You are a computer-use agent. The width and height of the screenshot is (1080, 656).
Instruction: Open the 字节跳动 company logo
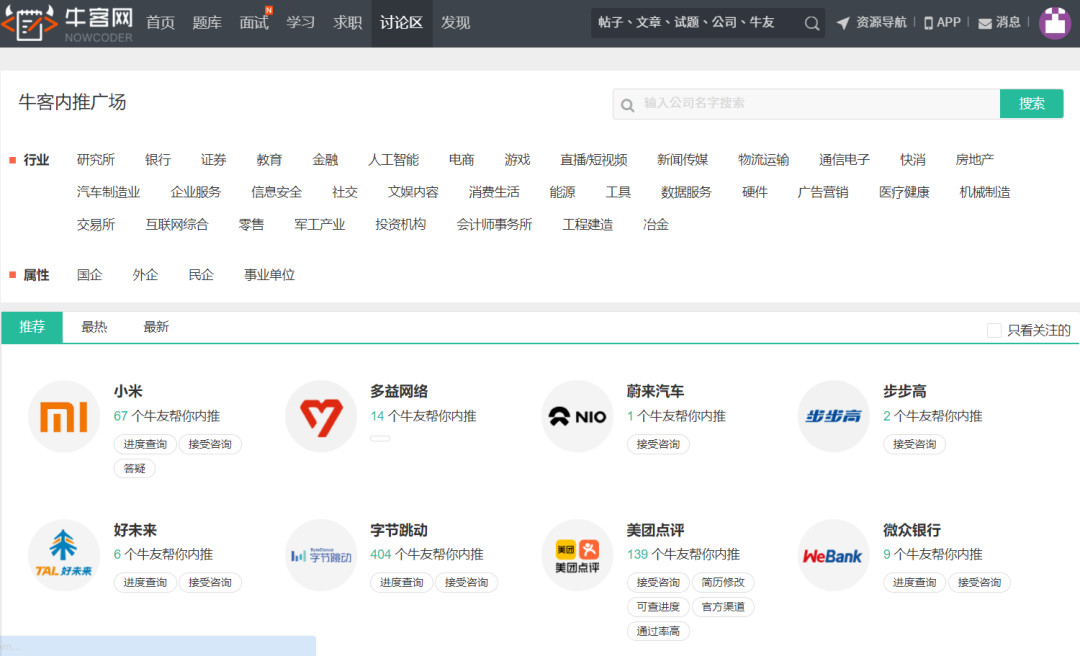[x=321, y=555]
